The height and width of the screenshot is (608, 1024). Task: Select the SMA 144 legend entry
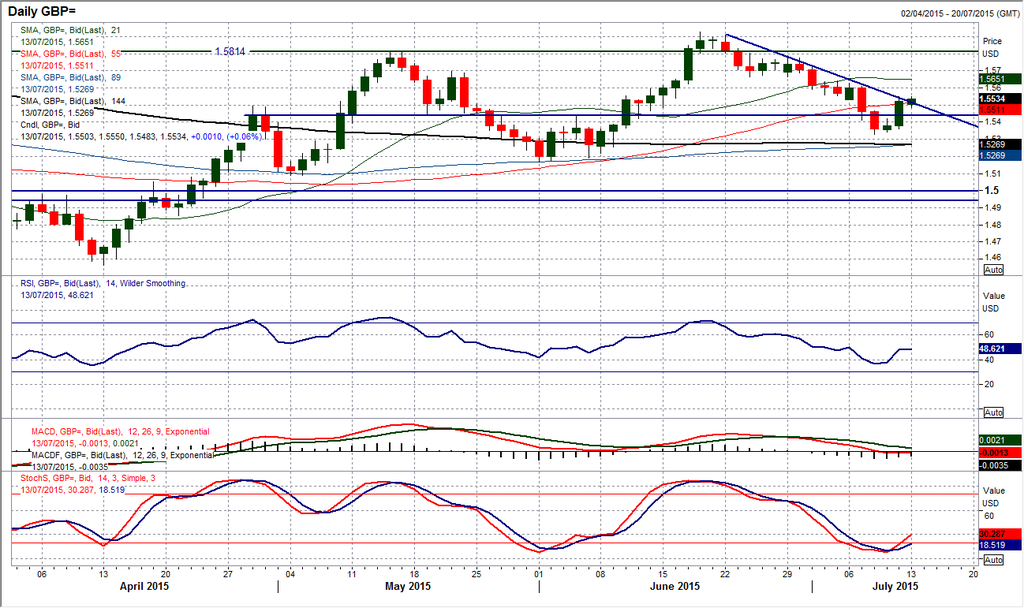73,101
